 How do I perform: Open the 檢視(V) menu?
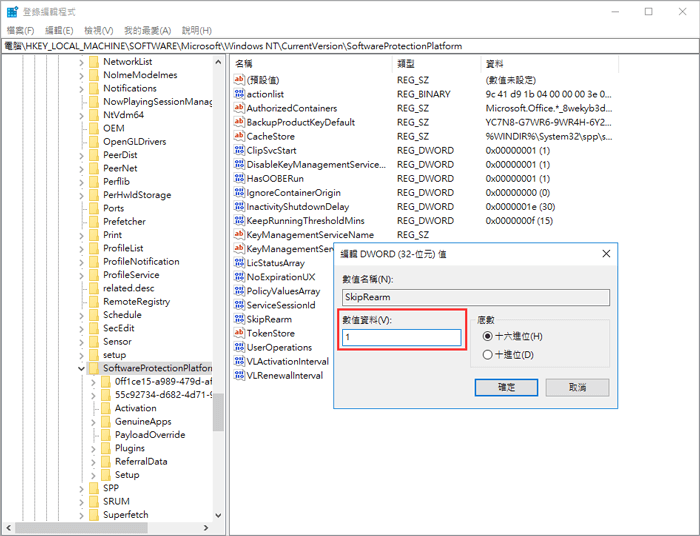[x=99, y=30]
